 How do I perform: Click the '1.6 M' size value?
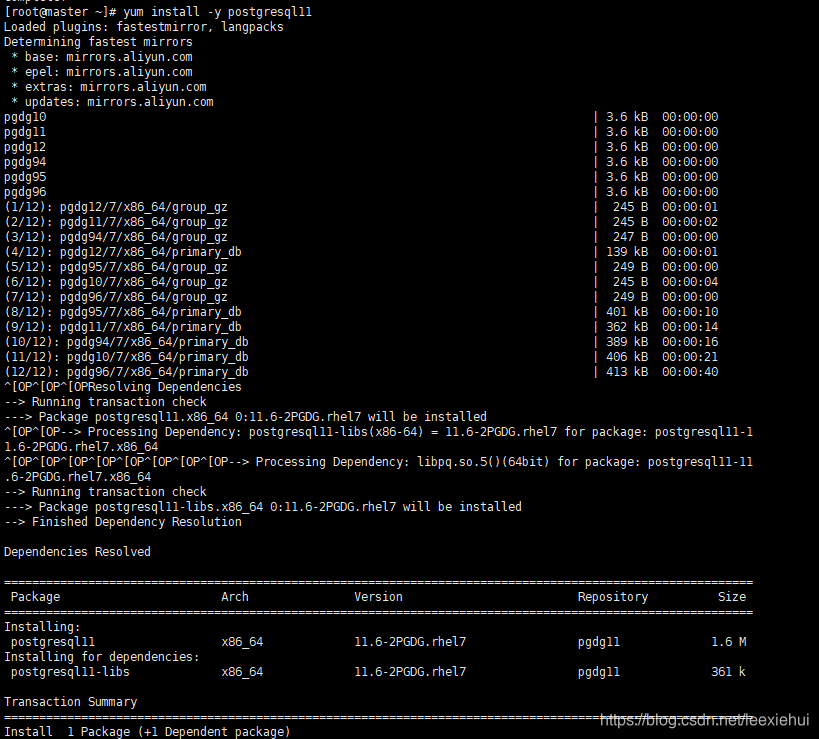(x=729, y=642)
